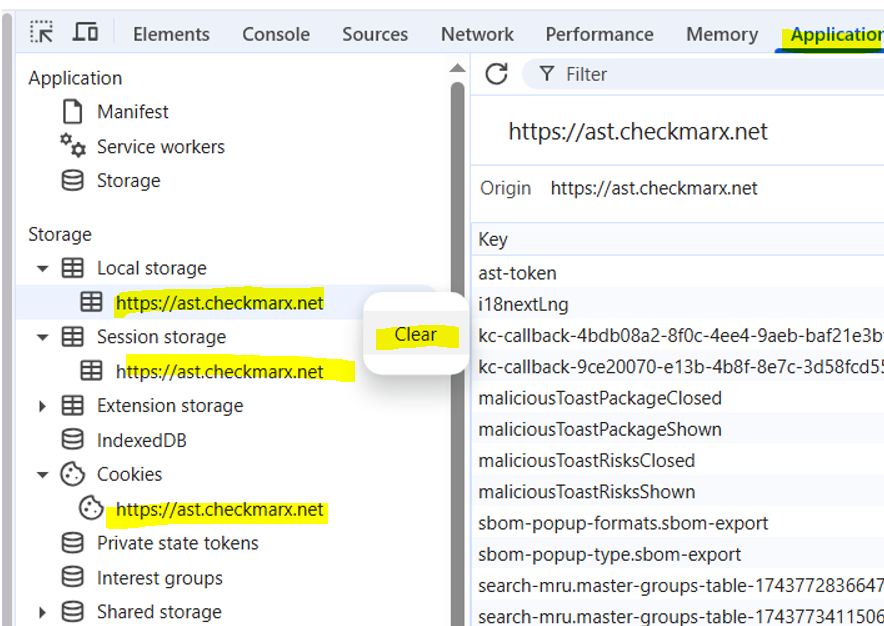Click the refresh storage icon
The width and height of the screenshot is (884, 626).
point(496,74)
